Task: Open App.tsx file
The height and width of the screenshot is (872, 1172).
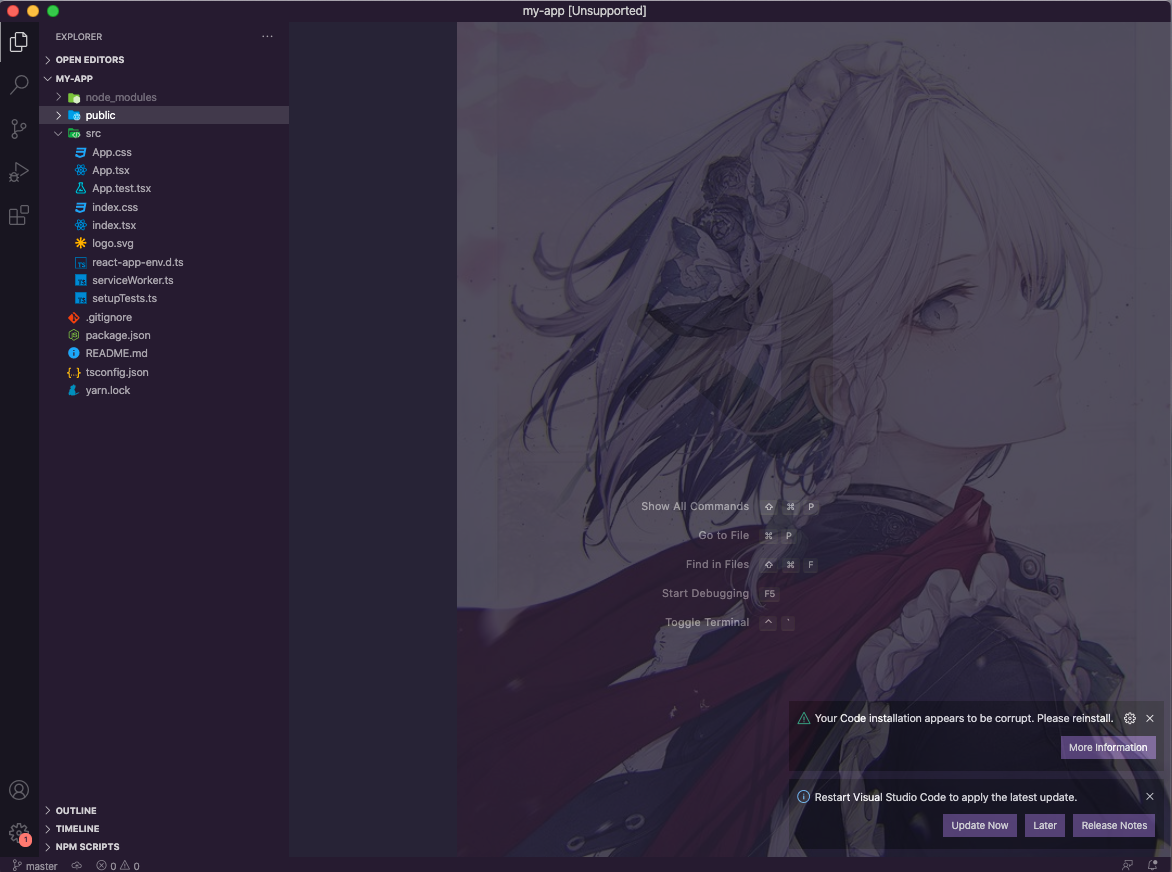Action: click(164, 170)
